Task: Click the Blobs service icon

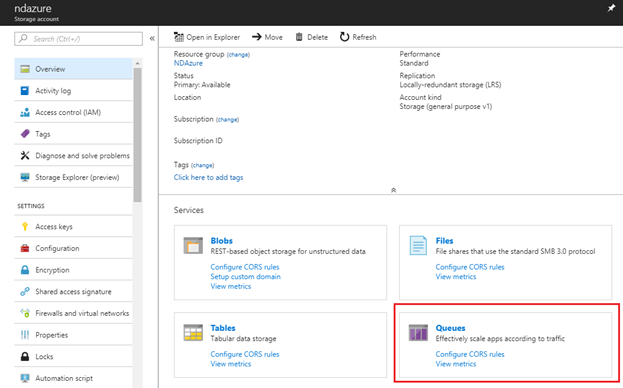Action: click(193, 245)
